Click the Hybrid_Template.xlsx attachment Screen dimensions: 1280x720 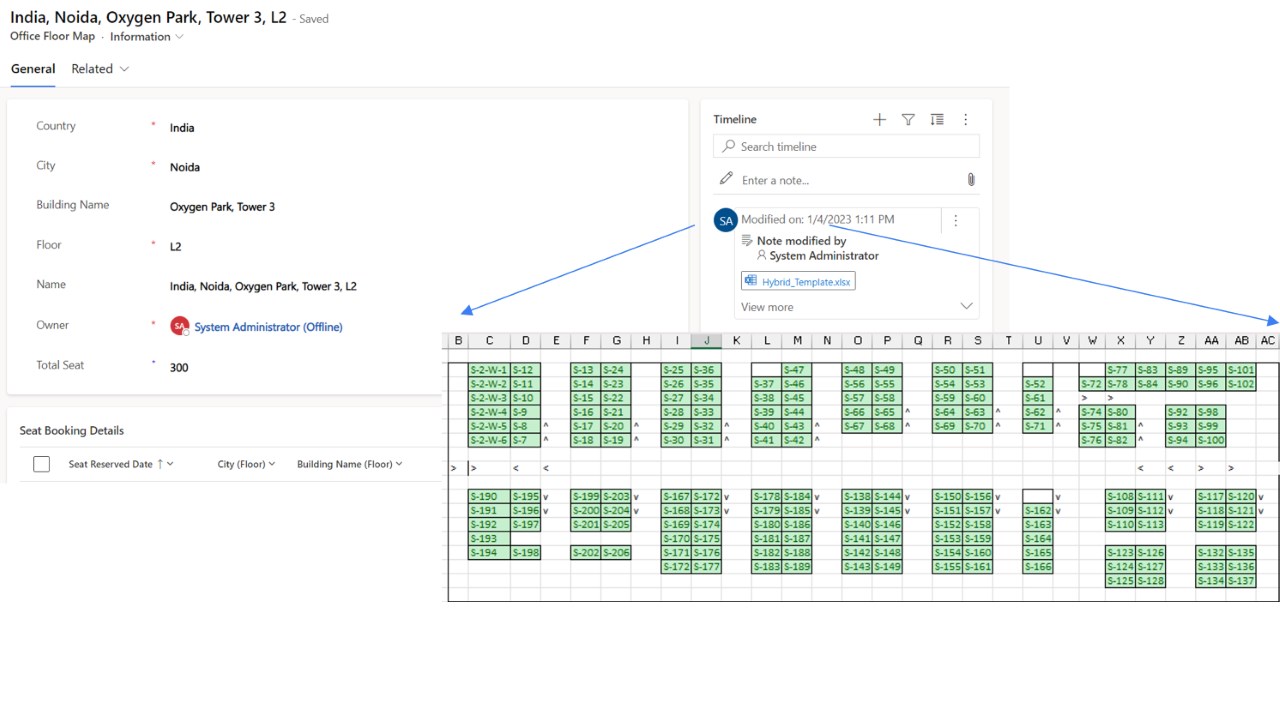click(x=798, y=281)
